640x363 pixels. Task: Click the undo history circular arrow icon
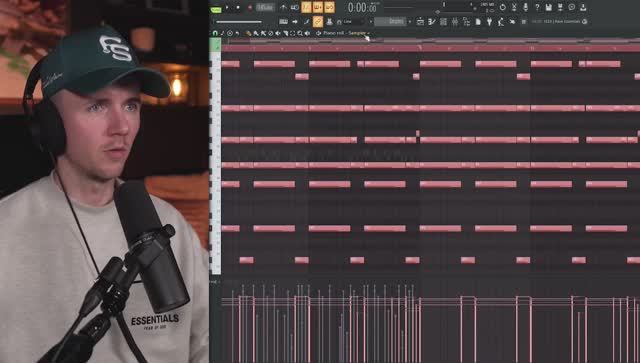pos(503,7)
